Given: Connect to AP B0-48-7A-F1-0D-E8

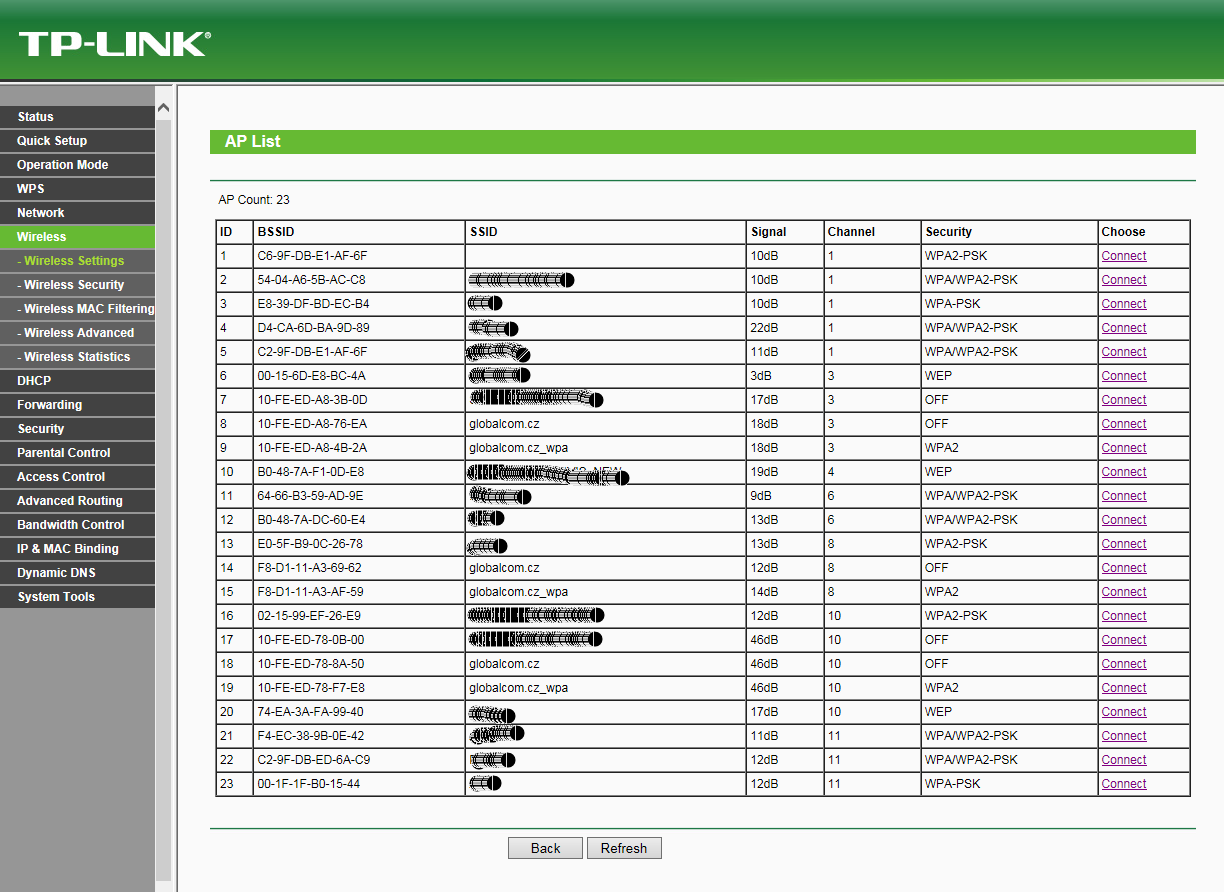Looking at the screenshot, I should click(1124, 472).
